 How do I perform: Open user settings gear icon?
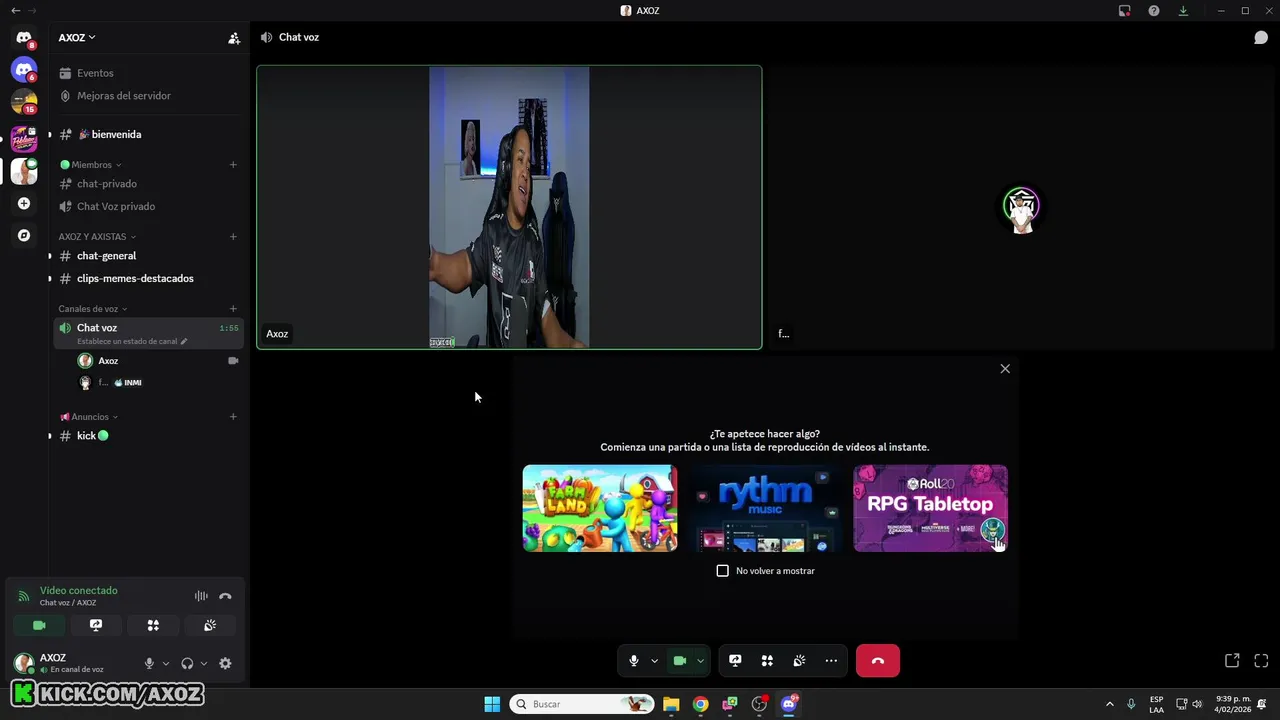tap(225, 663)
